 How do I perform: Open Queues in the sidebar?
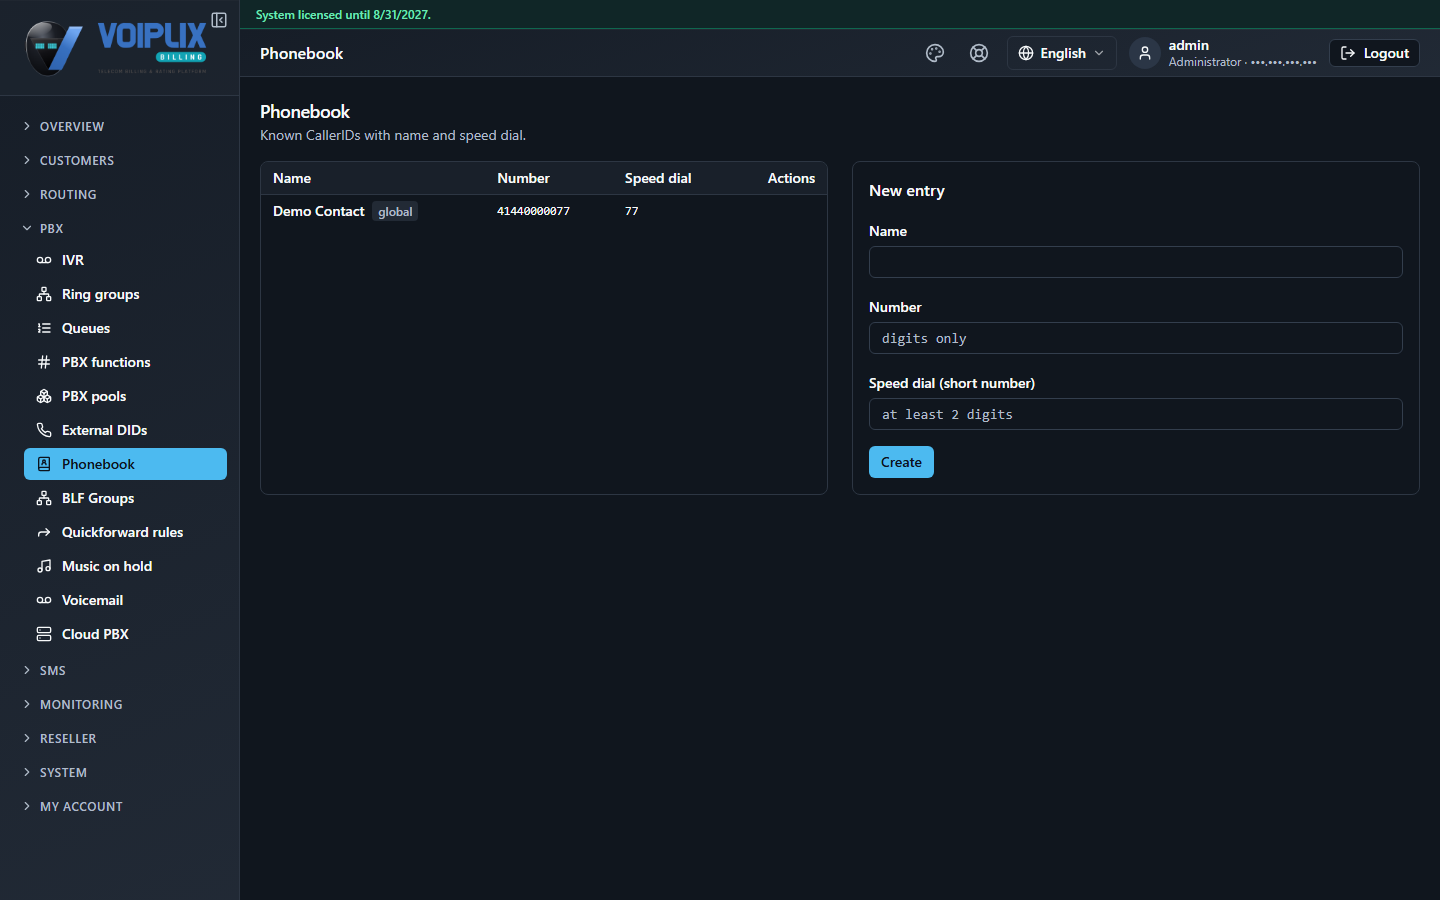125,328
